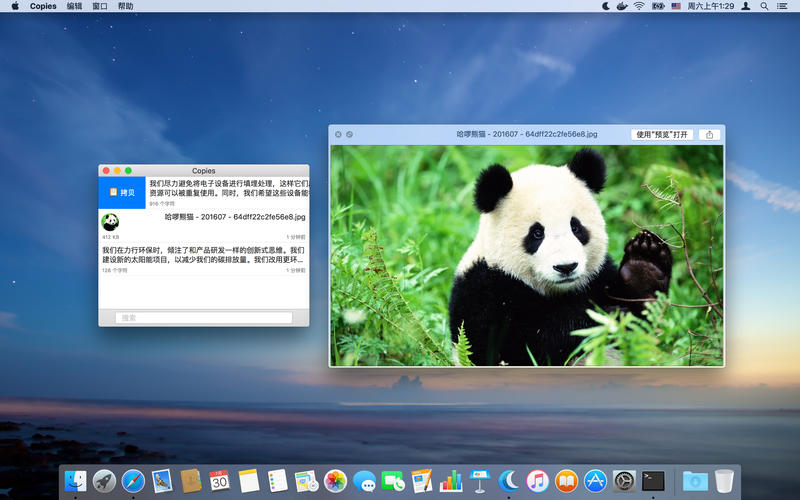Image resolution: width=800 pixels, height=500 pixels.
Task: Click the blue 拷贝 copy button
Action: [122, 192]
